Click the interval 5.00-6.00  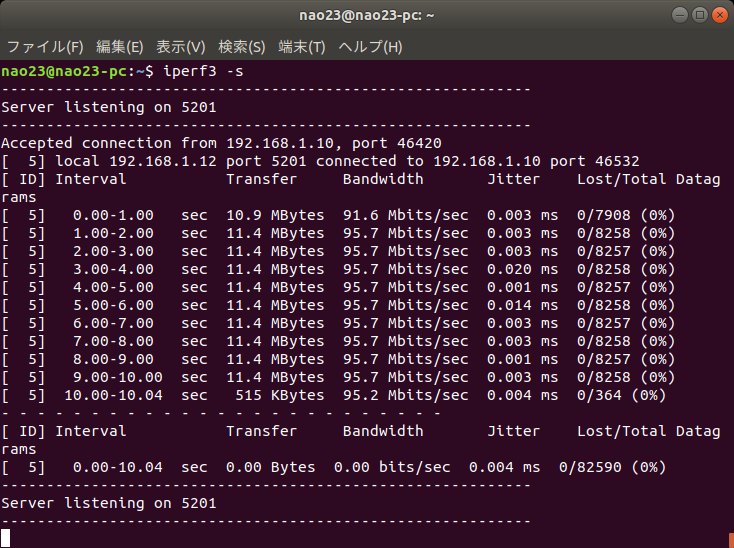point(113,305)
